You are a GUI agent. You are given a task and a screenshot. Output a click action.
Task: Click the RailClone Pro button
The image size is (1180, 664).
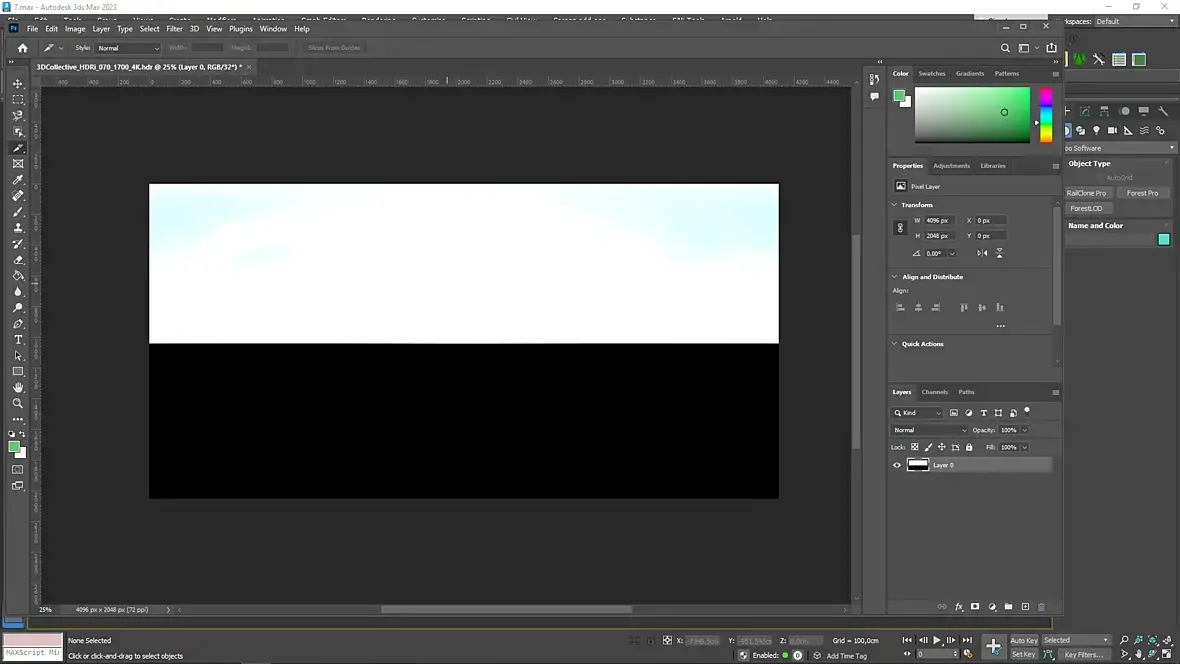[x=1087, y=193]
